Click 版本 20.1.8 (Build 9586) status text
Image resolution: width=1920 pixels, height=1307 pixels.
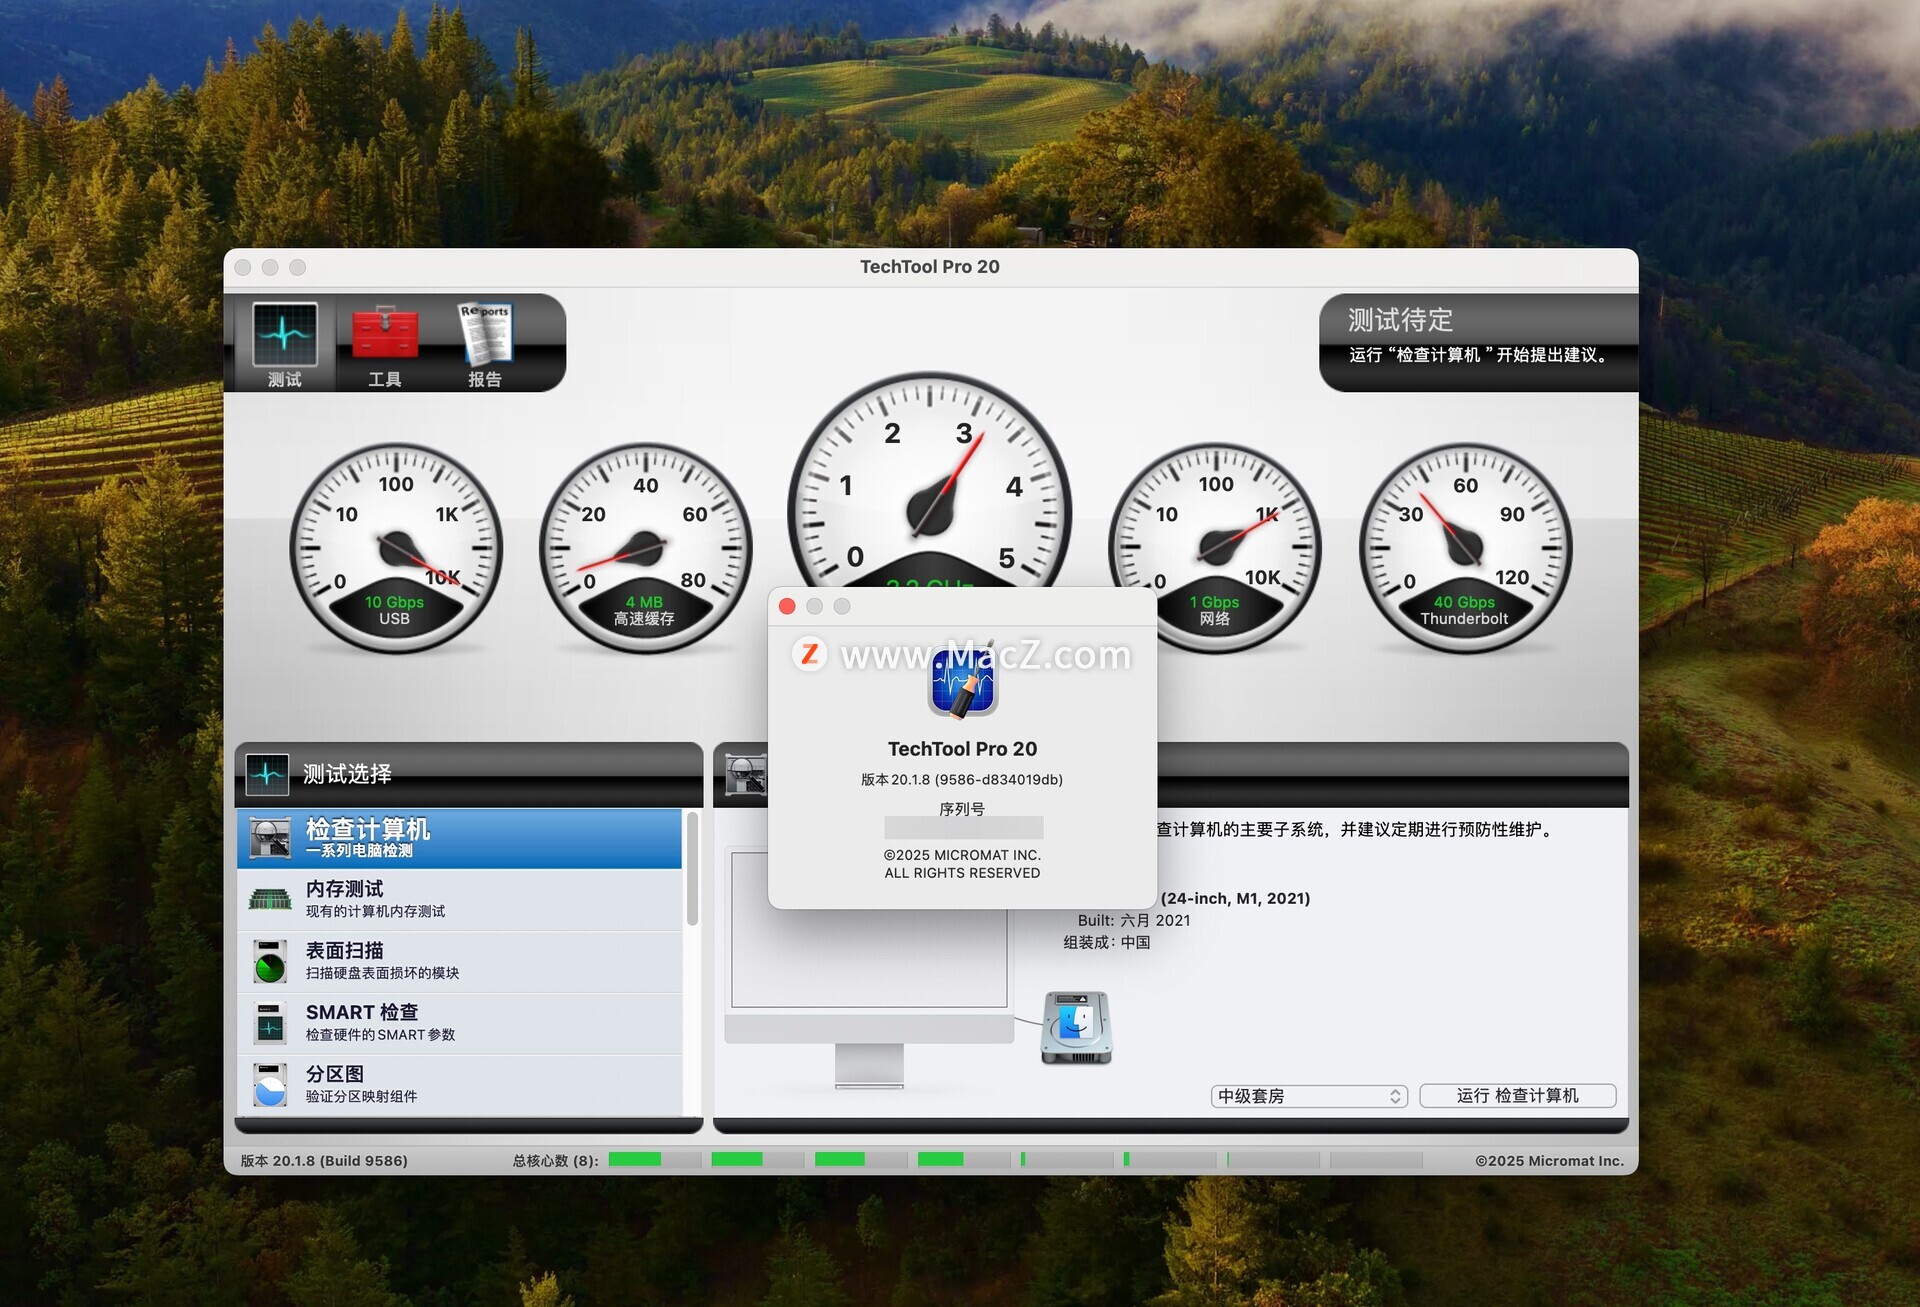(x=324, y=1161)
